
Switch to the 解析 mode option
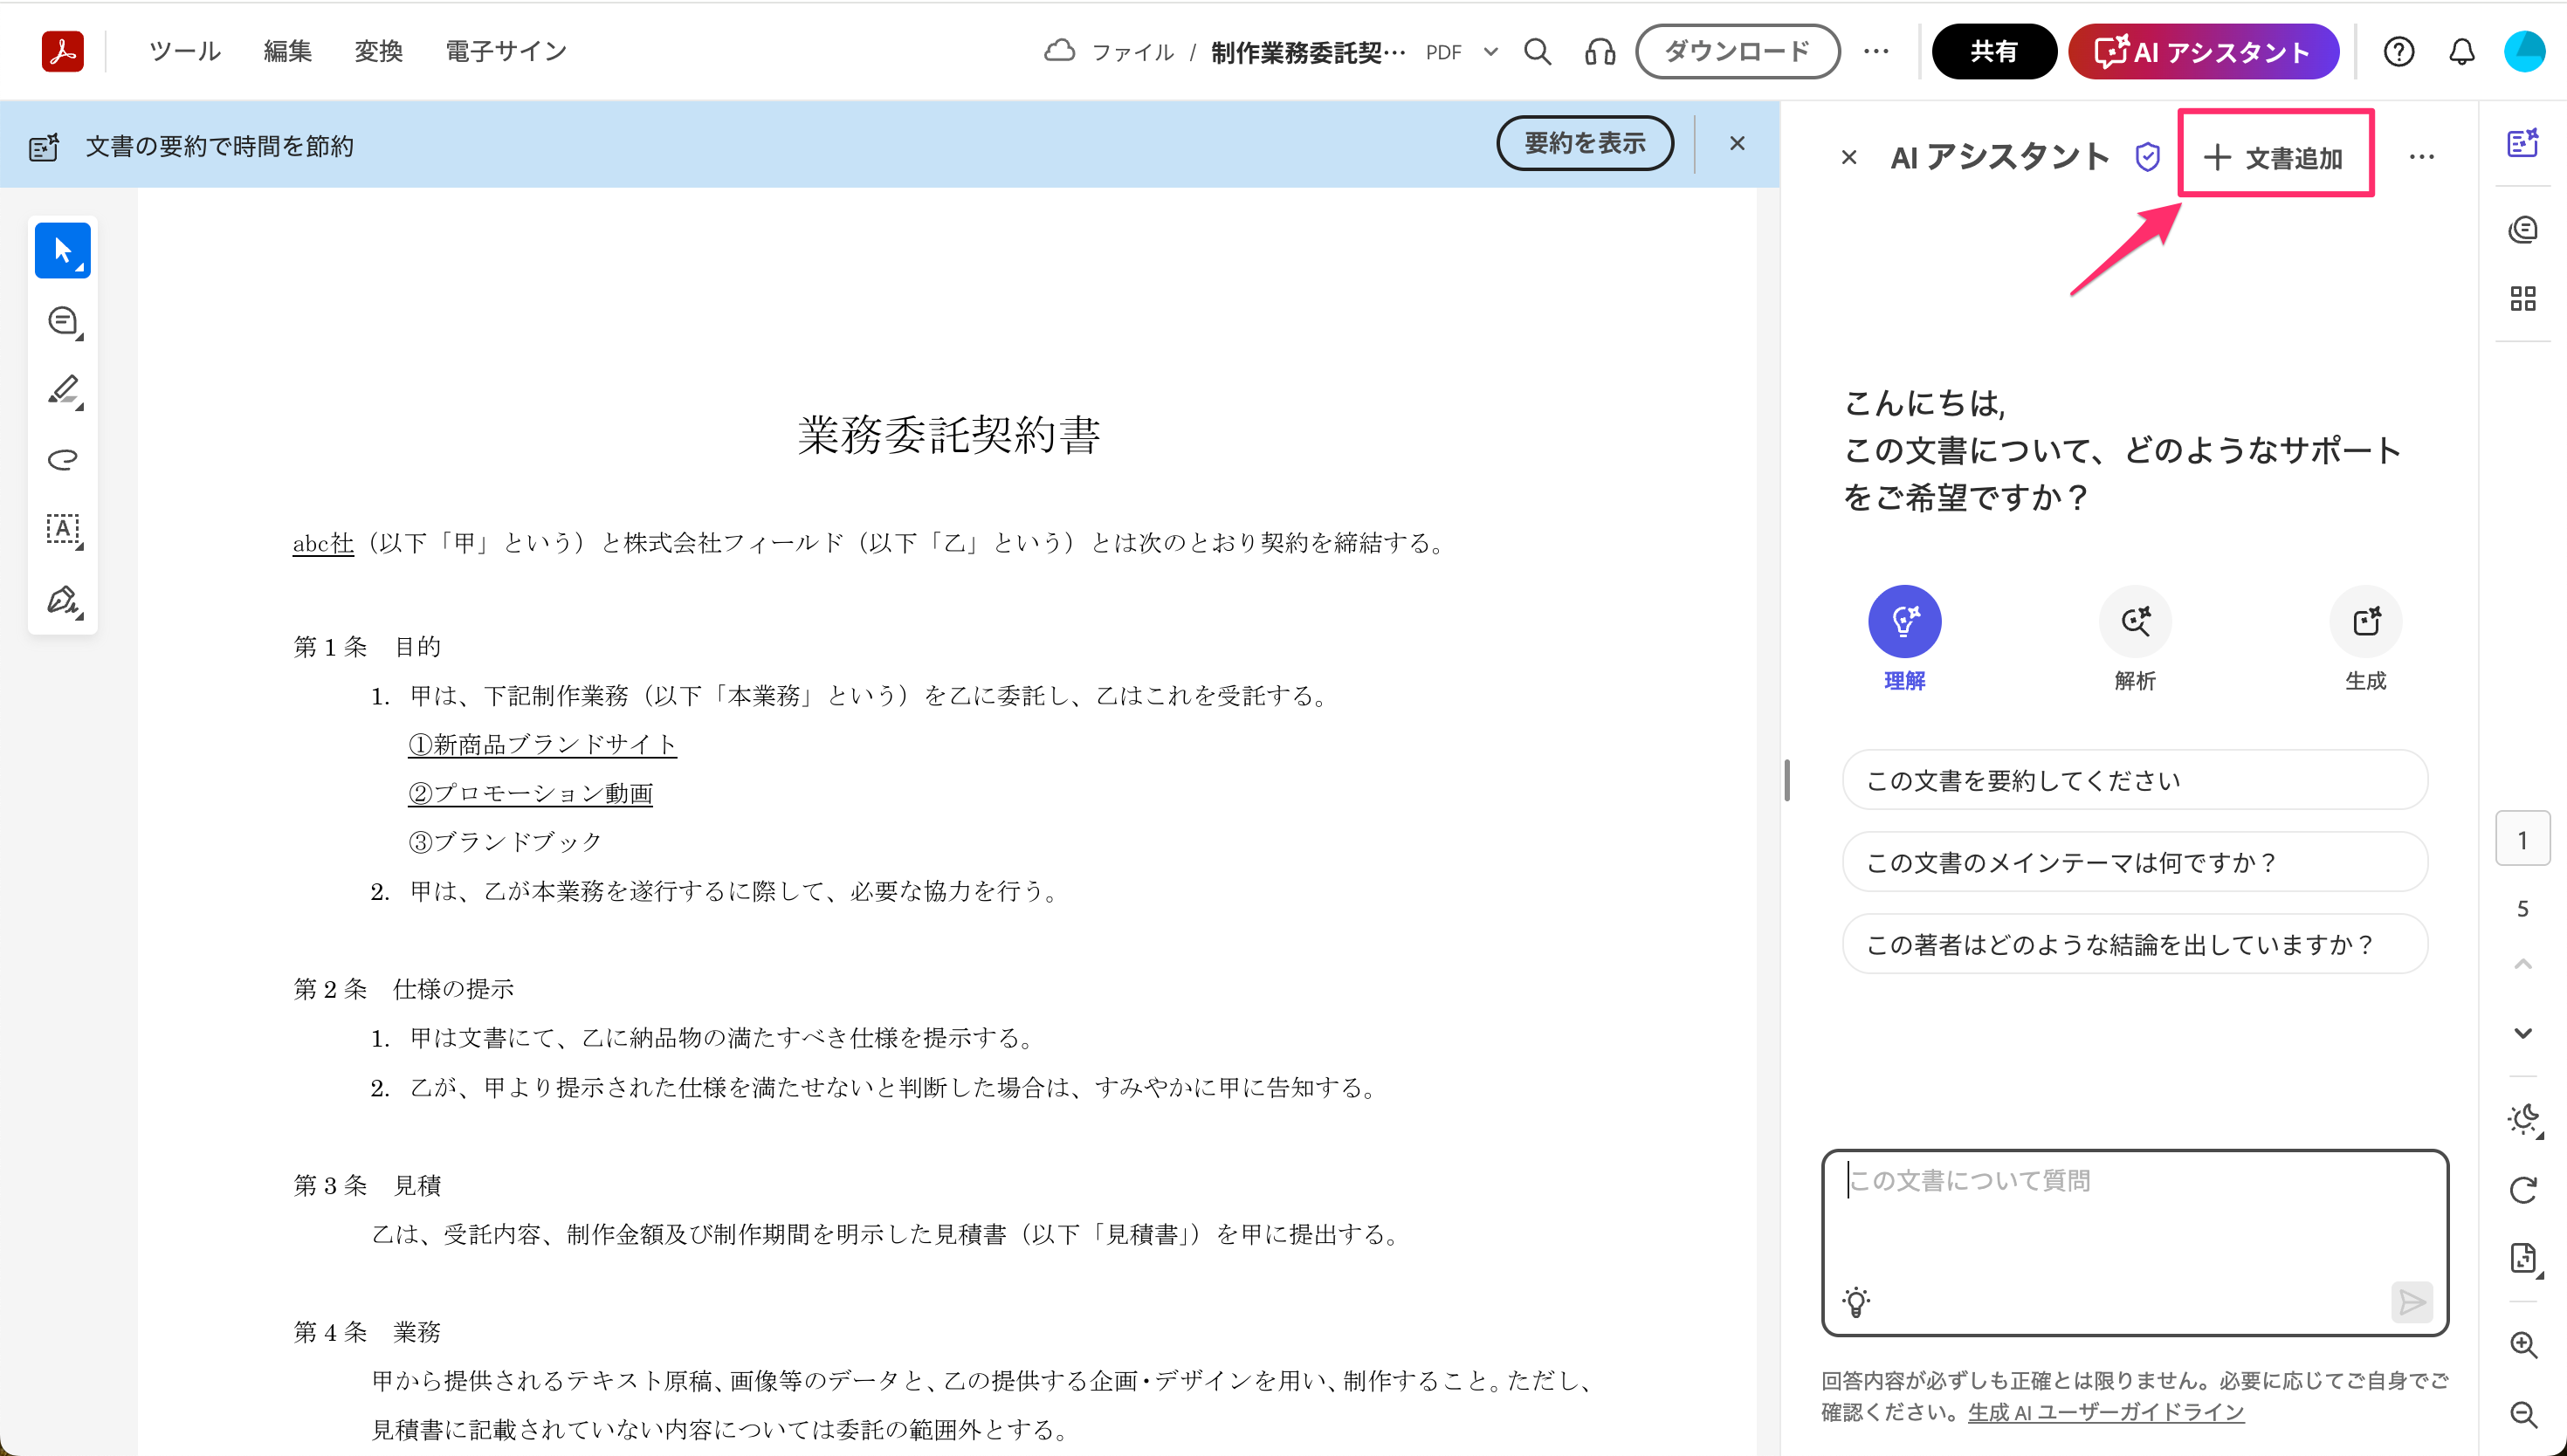click(2134, 622)
